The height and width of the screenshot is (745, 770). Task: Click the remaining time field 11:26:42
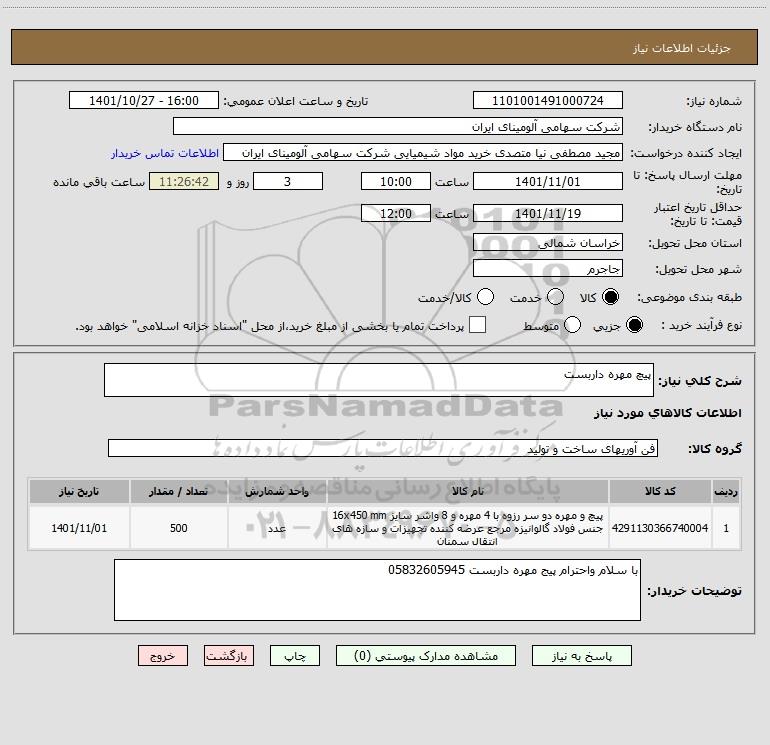184,182
